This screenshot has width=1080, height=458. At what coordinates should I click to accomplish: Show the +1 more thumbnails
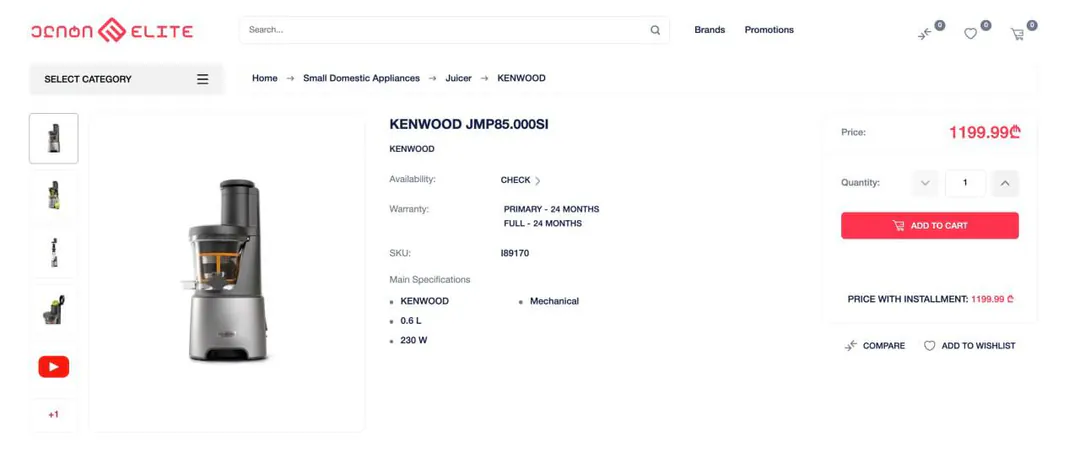[54, 415]
